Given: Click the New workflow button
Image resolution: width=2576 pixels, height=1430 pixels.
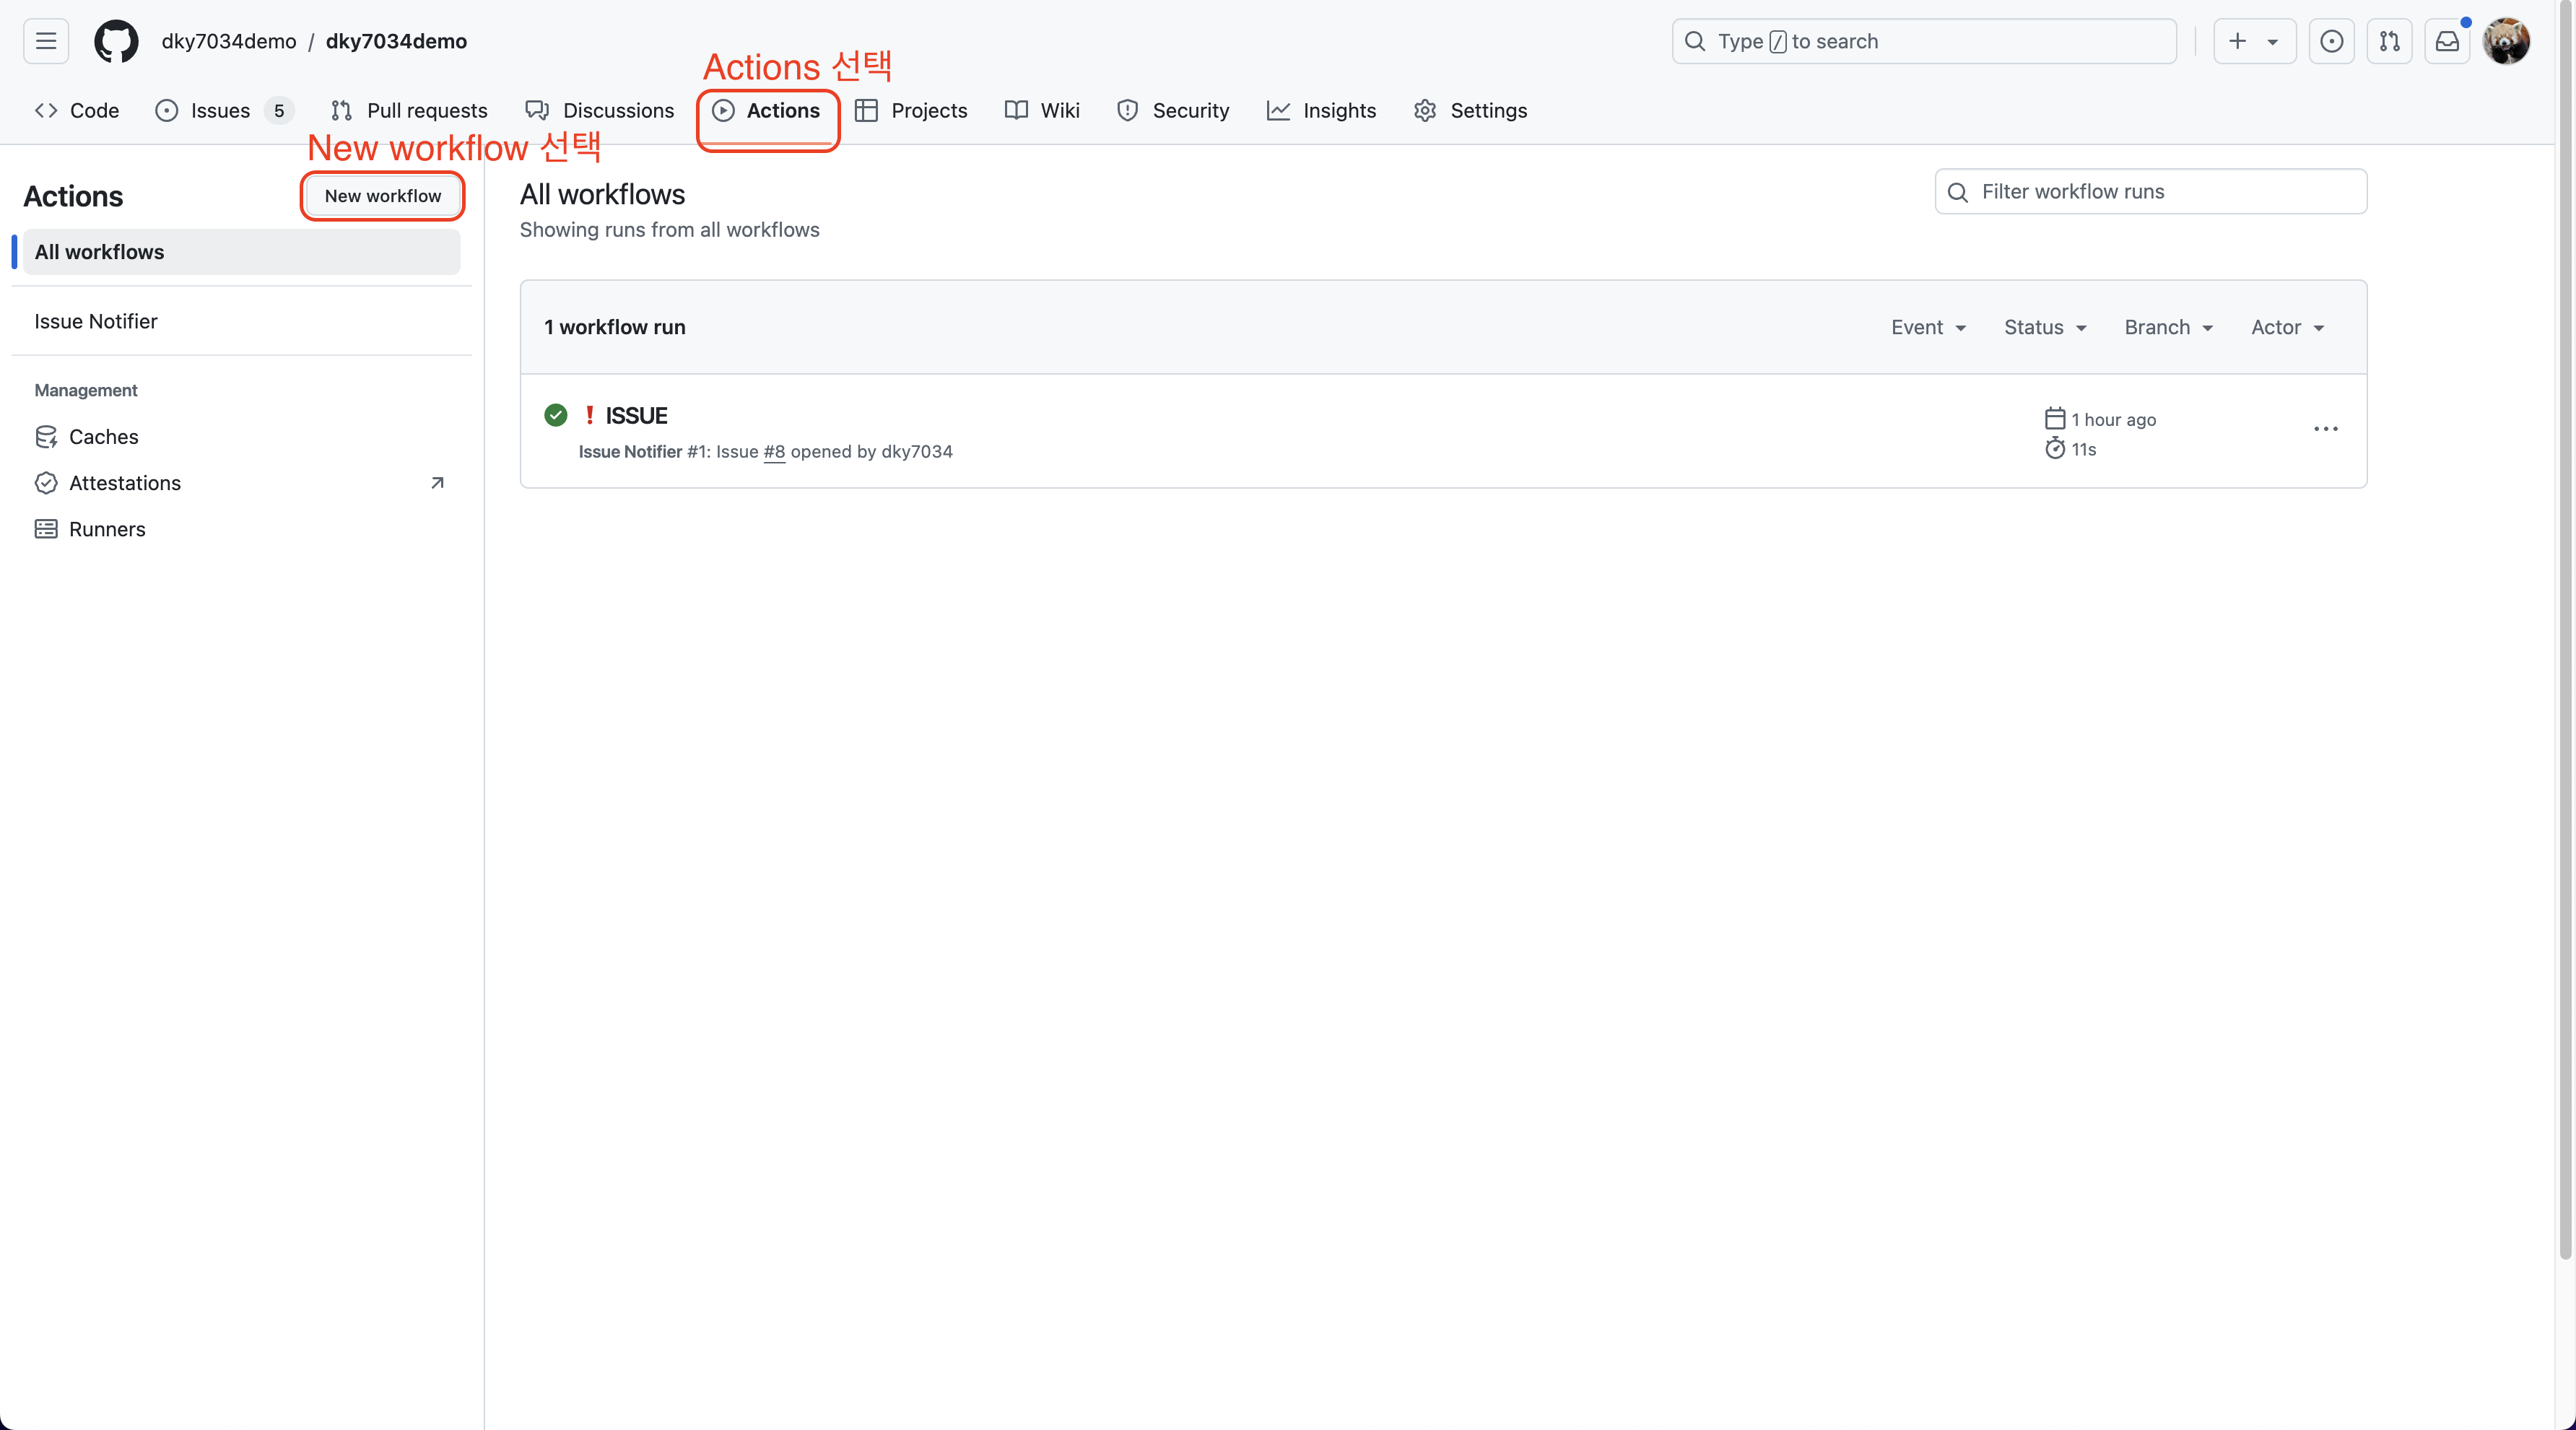Looking at the screenshot, I should click(x=382, y=196).
